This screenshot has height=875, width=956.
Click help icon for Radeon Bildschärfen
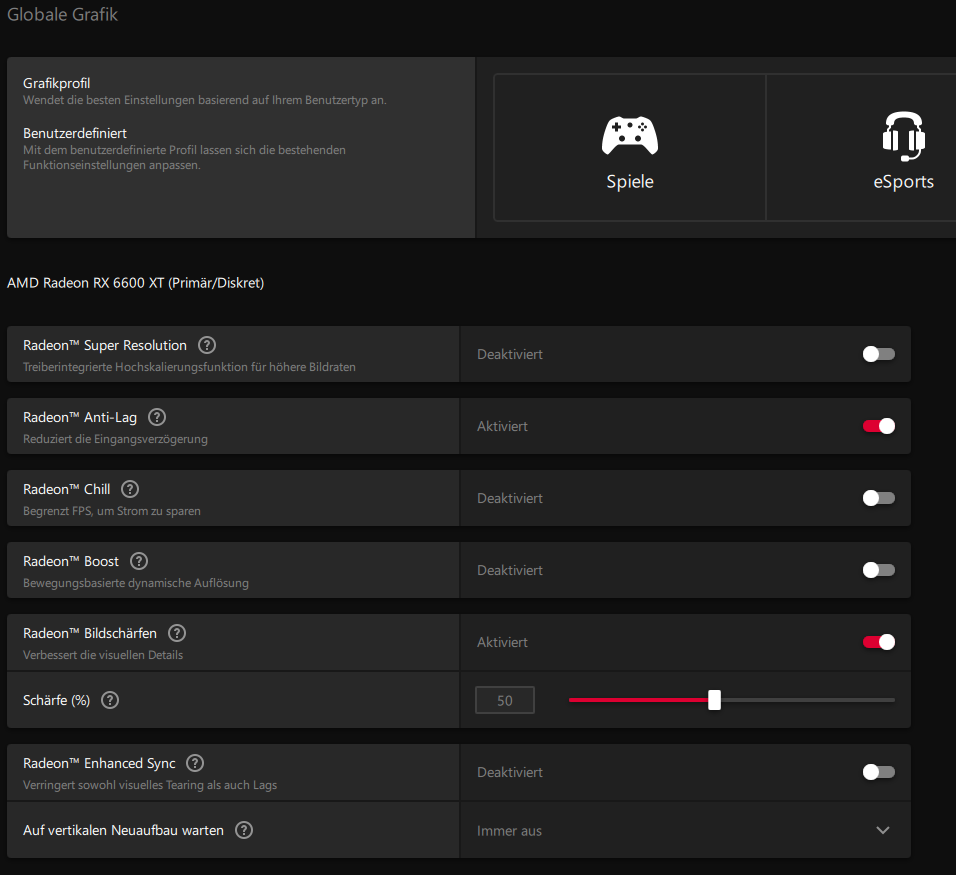pyautogui.click(x=177, y=633)
